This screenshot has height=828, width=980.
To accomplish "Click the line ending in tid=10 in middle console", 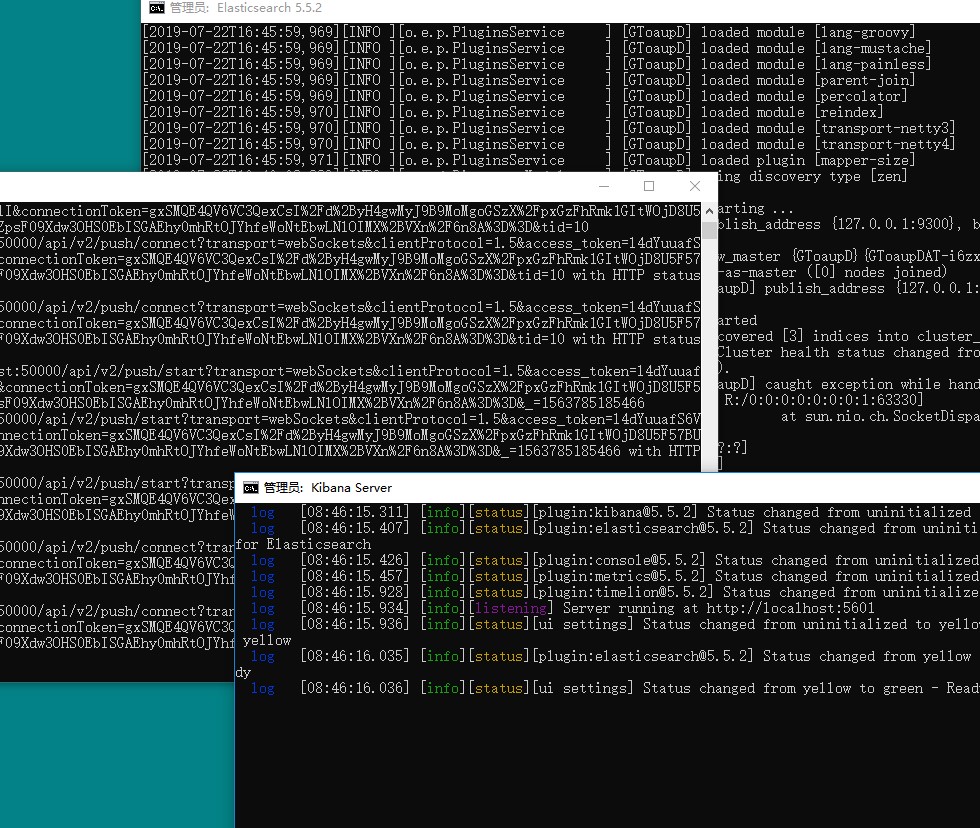I will coord(294,227).
